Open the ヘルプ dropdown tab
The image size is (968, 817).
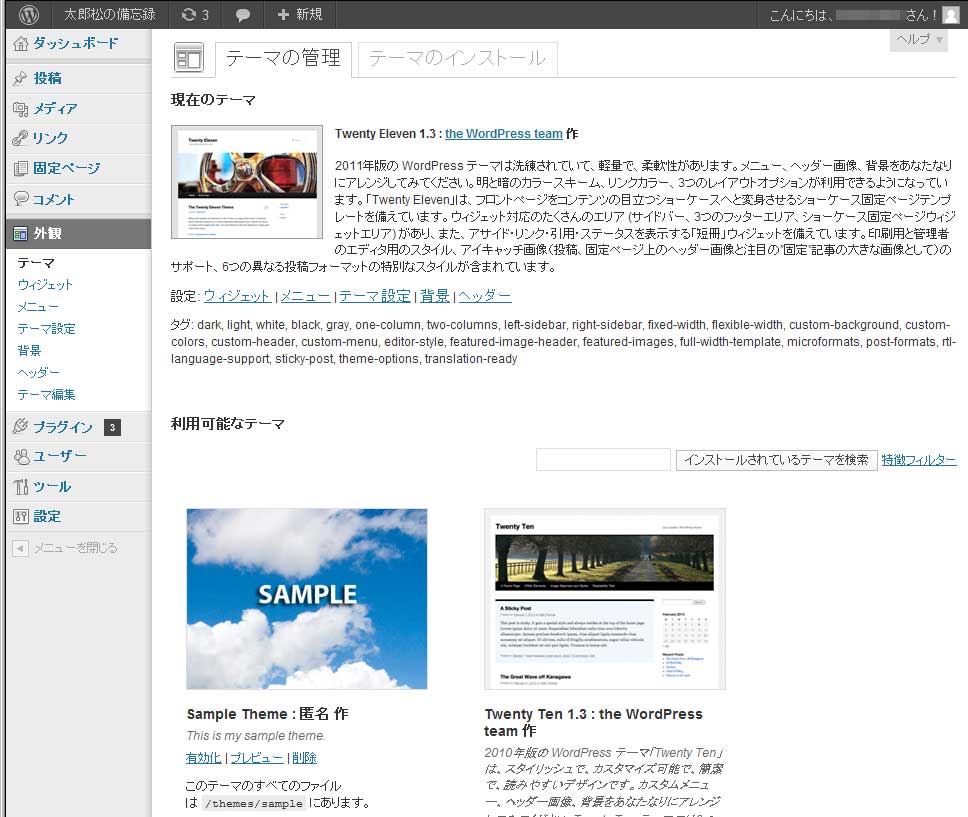919,40
